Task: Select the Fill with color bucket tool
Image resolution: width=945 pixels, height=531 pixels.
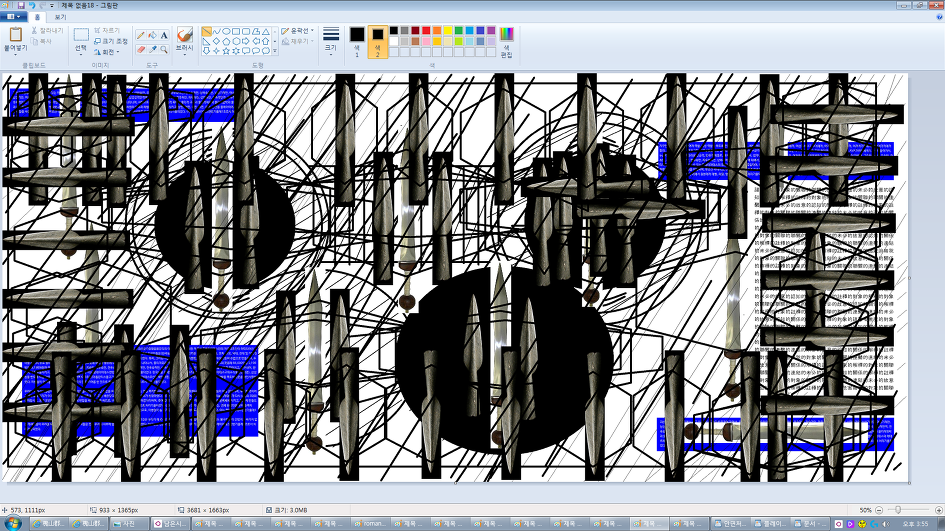Action: [x=152, y=35]
